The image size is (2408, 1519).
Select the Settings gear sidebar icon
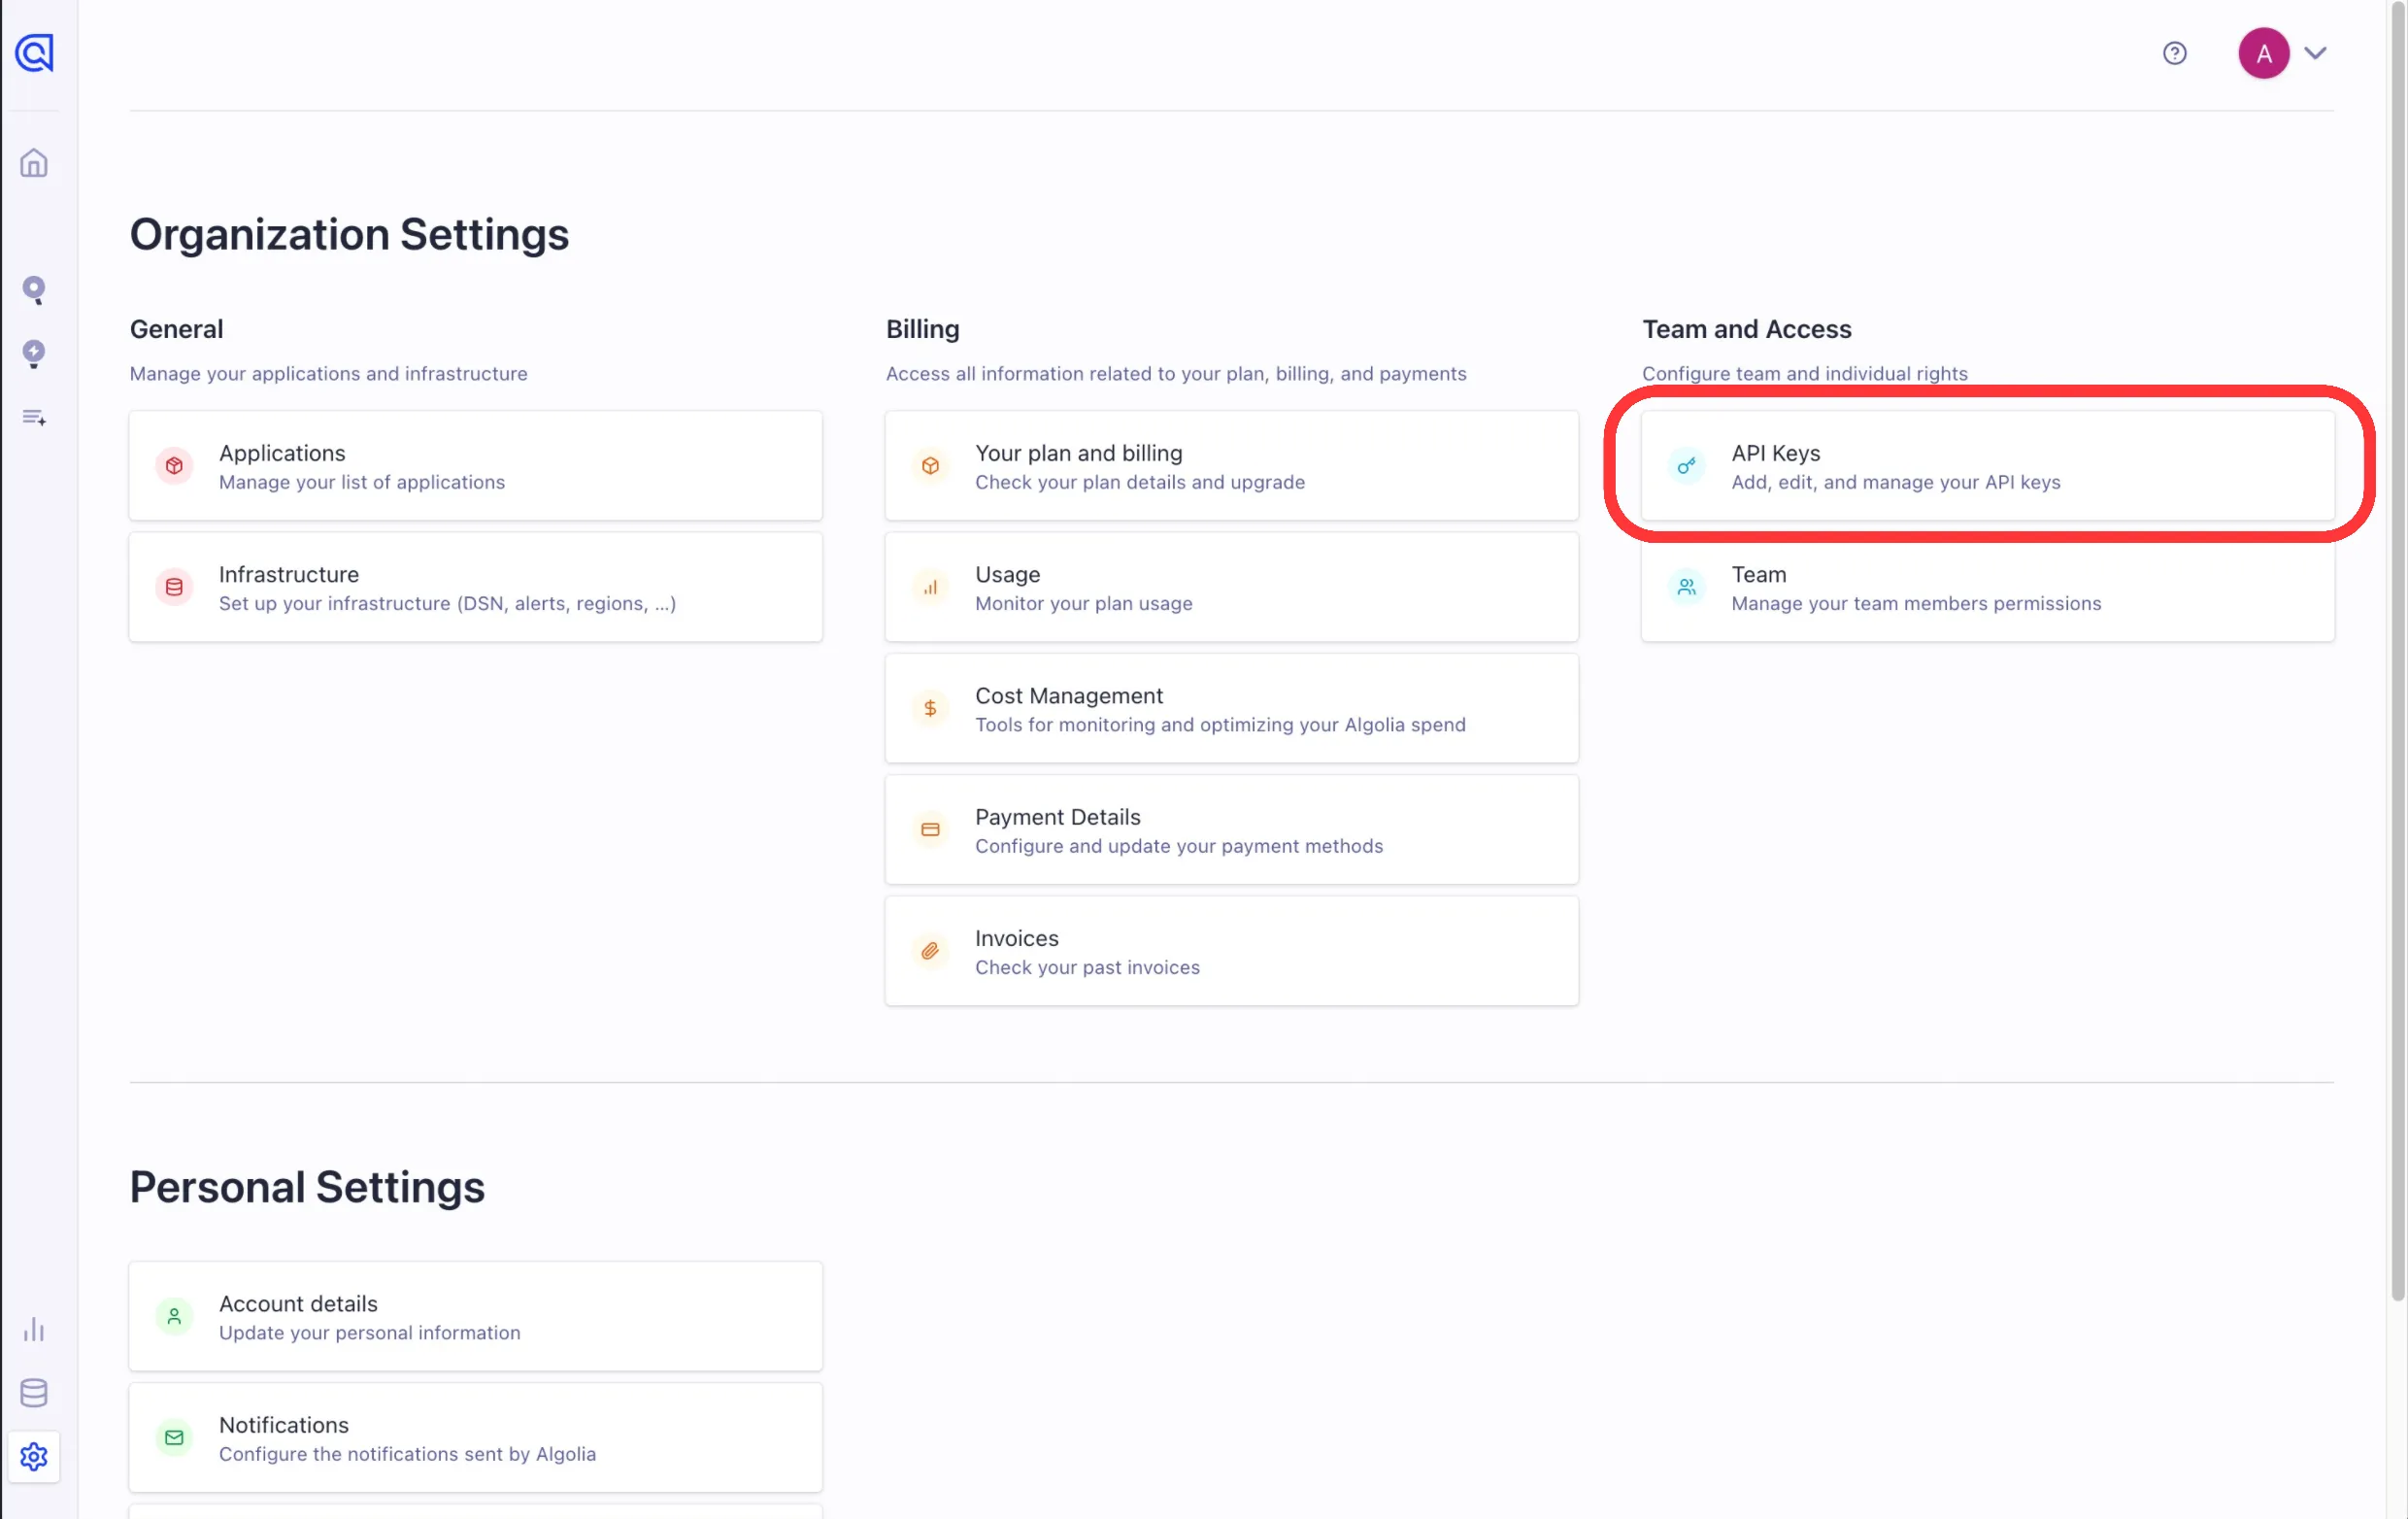[34, 1456]
